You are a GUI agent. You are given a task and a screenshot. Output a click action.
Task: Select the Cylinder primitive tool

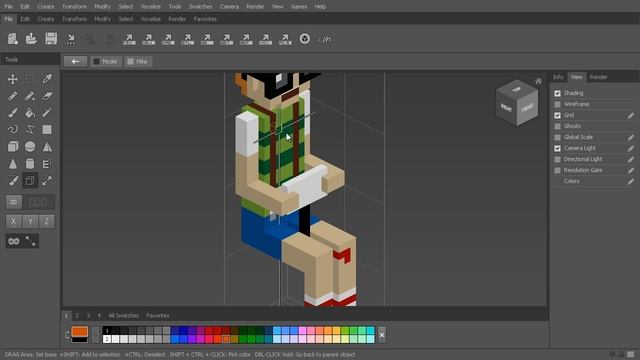point(29,164)
